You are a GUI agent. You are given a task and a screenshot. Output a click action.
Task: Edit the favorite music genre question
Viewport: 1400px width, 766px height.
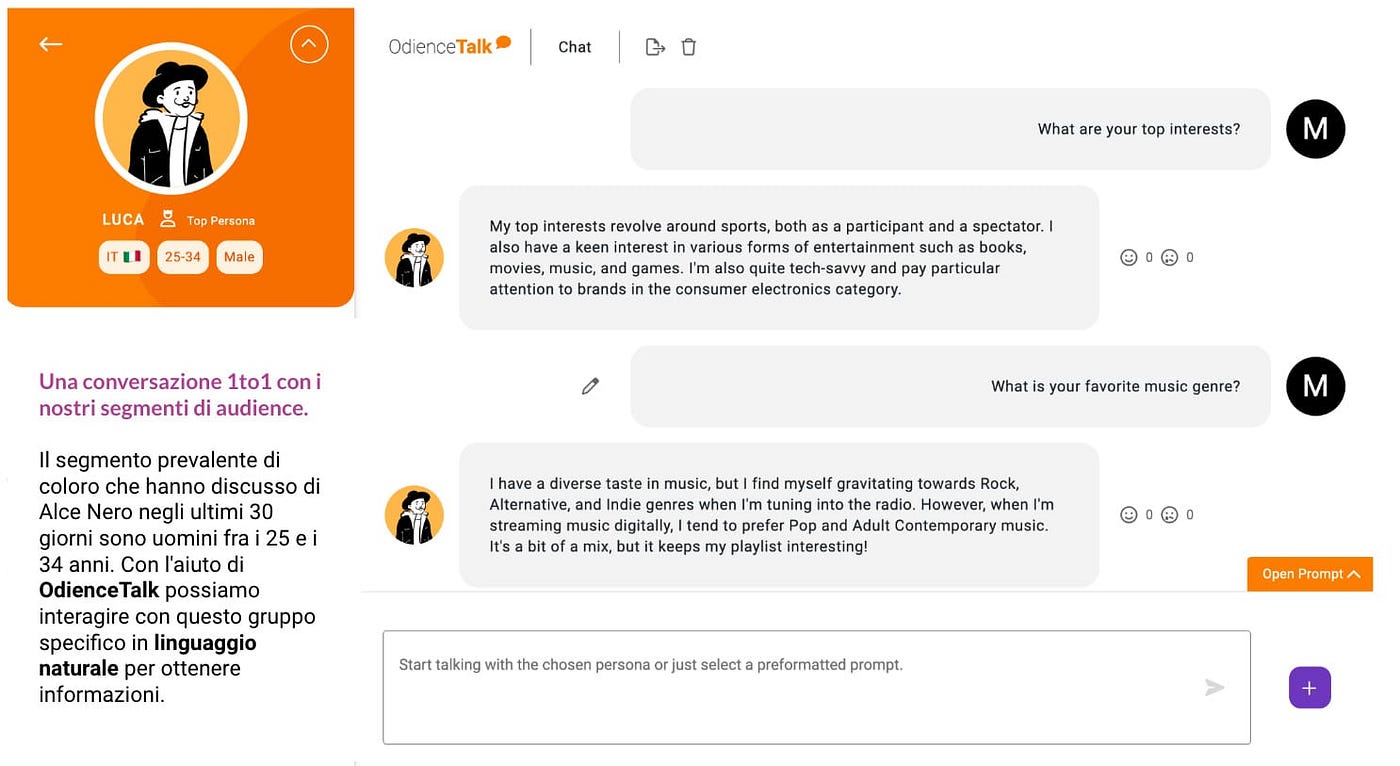[x=590, y=386]
